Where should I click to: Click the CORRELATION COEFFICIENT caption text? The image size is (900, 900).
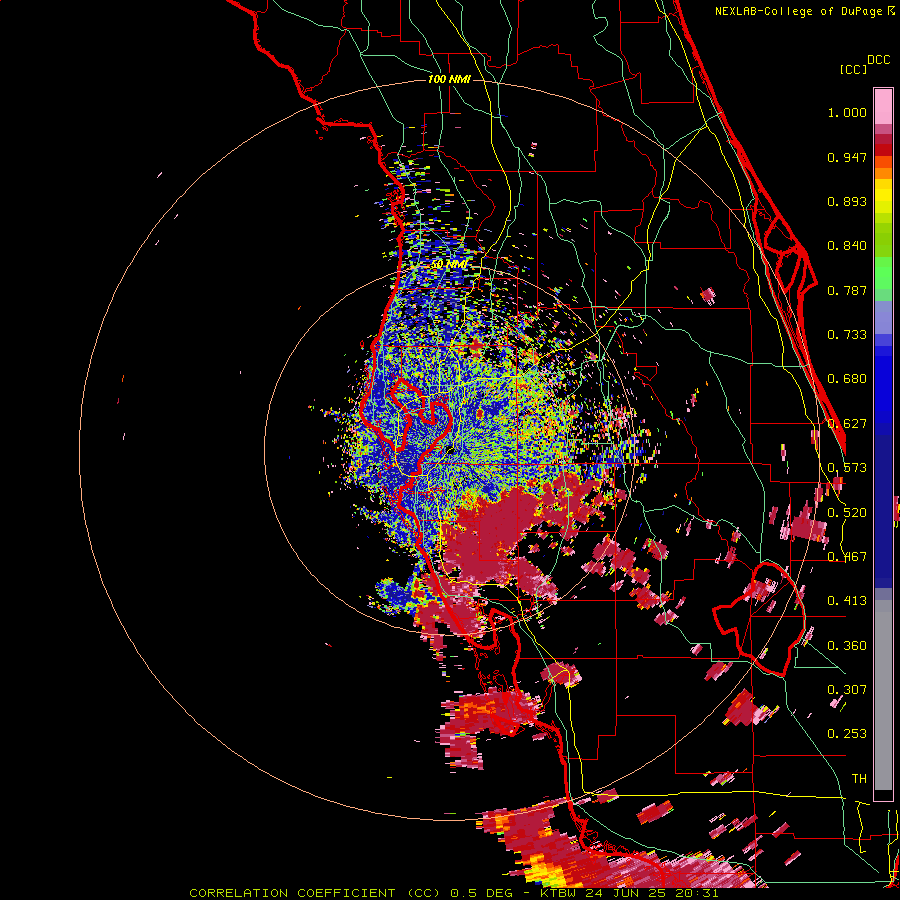point(292,893)
